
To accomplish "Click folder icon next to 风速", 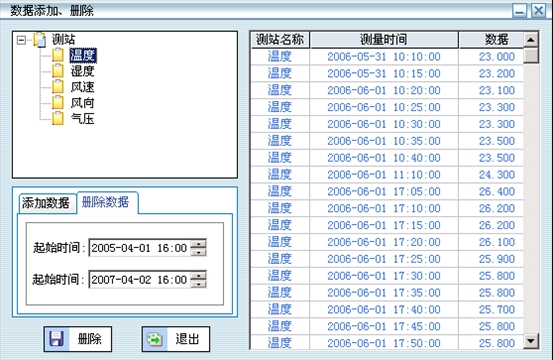I will [58, 87].
